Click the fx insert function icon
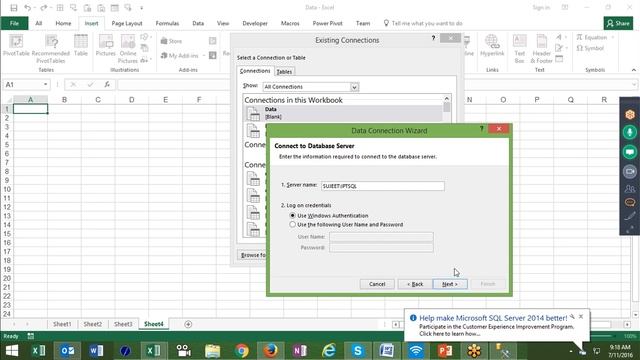Image resolution: width=640 pixels, height=360 pixels. click(107, 84)
